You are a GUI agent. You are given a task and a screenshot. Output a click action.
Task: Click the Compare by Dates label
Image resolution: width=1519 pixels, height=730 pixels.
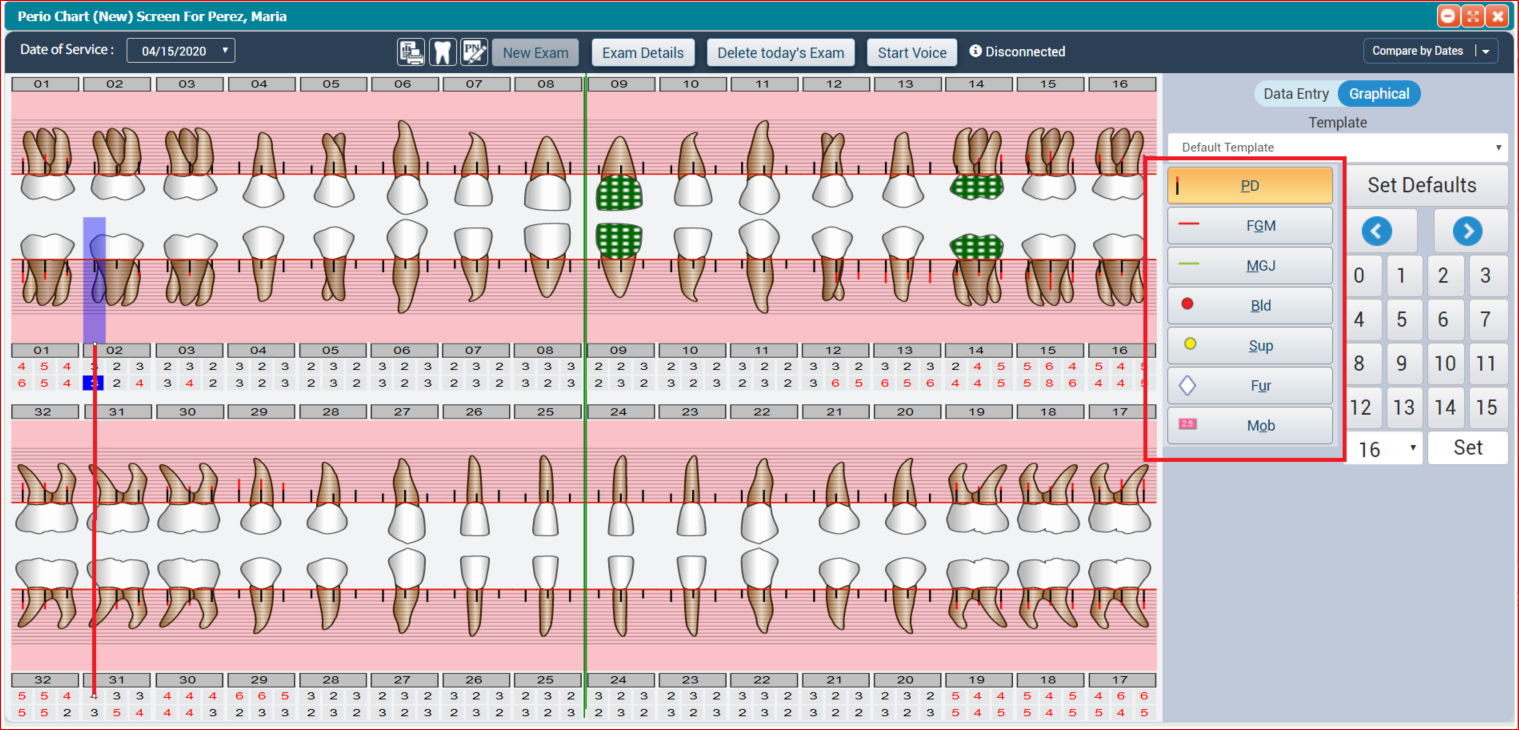click(1417, 51)
